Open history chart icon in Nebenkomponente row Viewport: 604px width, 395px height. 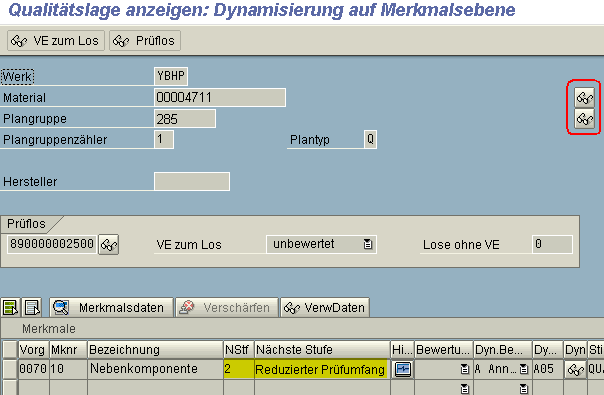point(403,369)
